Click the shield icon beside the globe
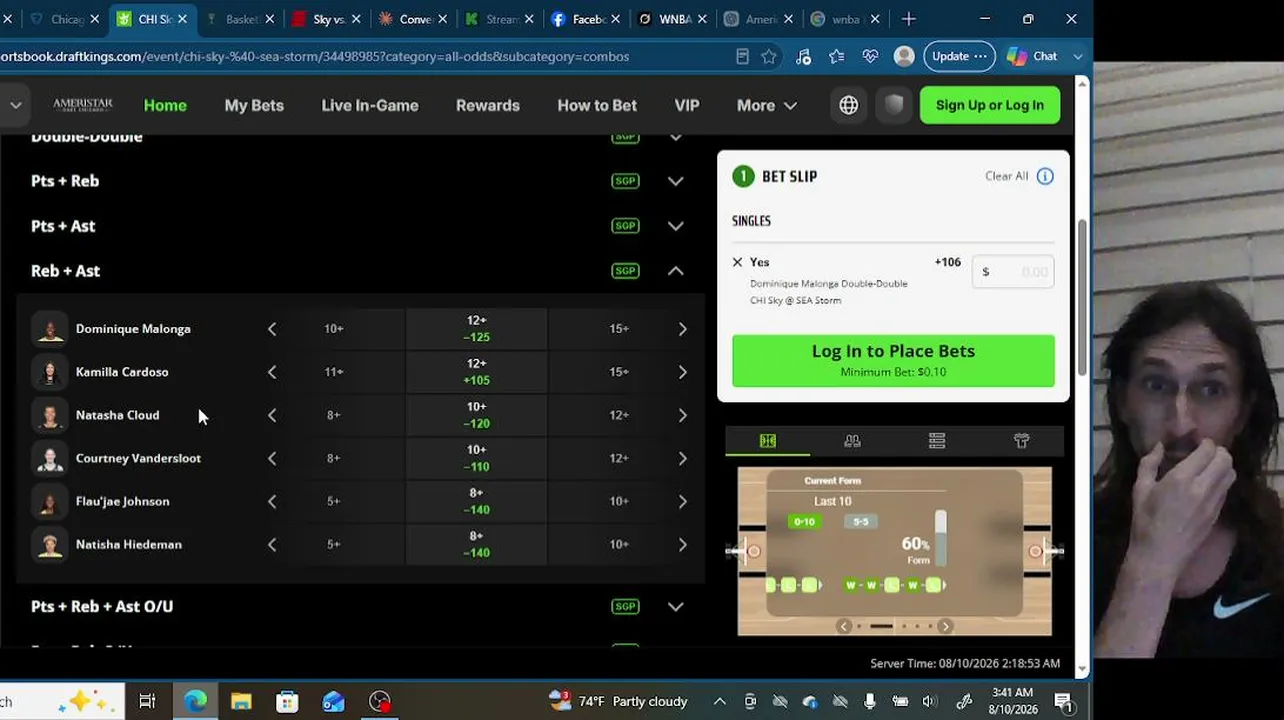Screen dimensions: 1284x720 point(894,105)
